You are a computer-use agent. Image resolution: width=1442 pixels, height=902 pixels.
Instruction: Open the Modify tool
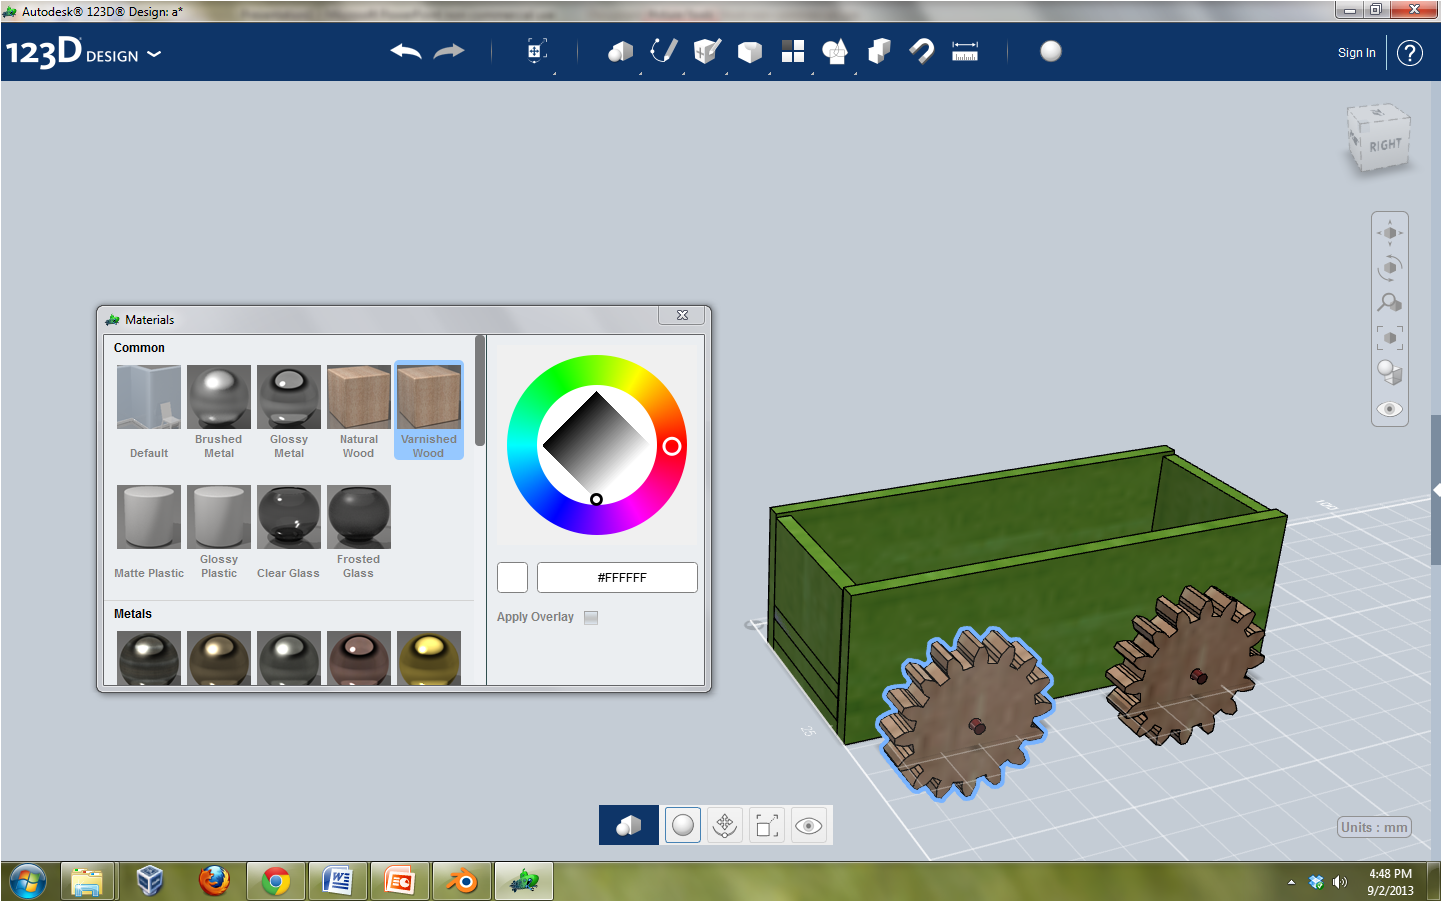pos(750,51)
